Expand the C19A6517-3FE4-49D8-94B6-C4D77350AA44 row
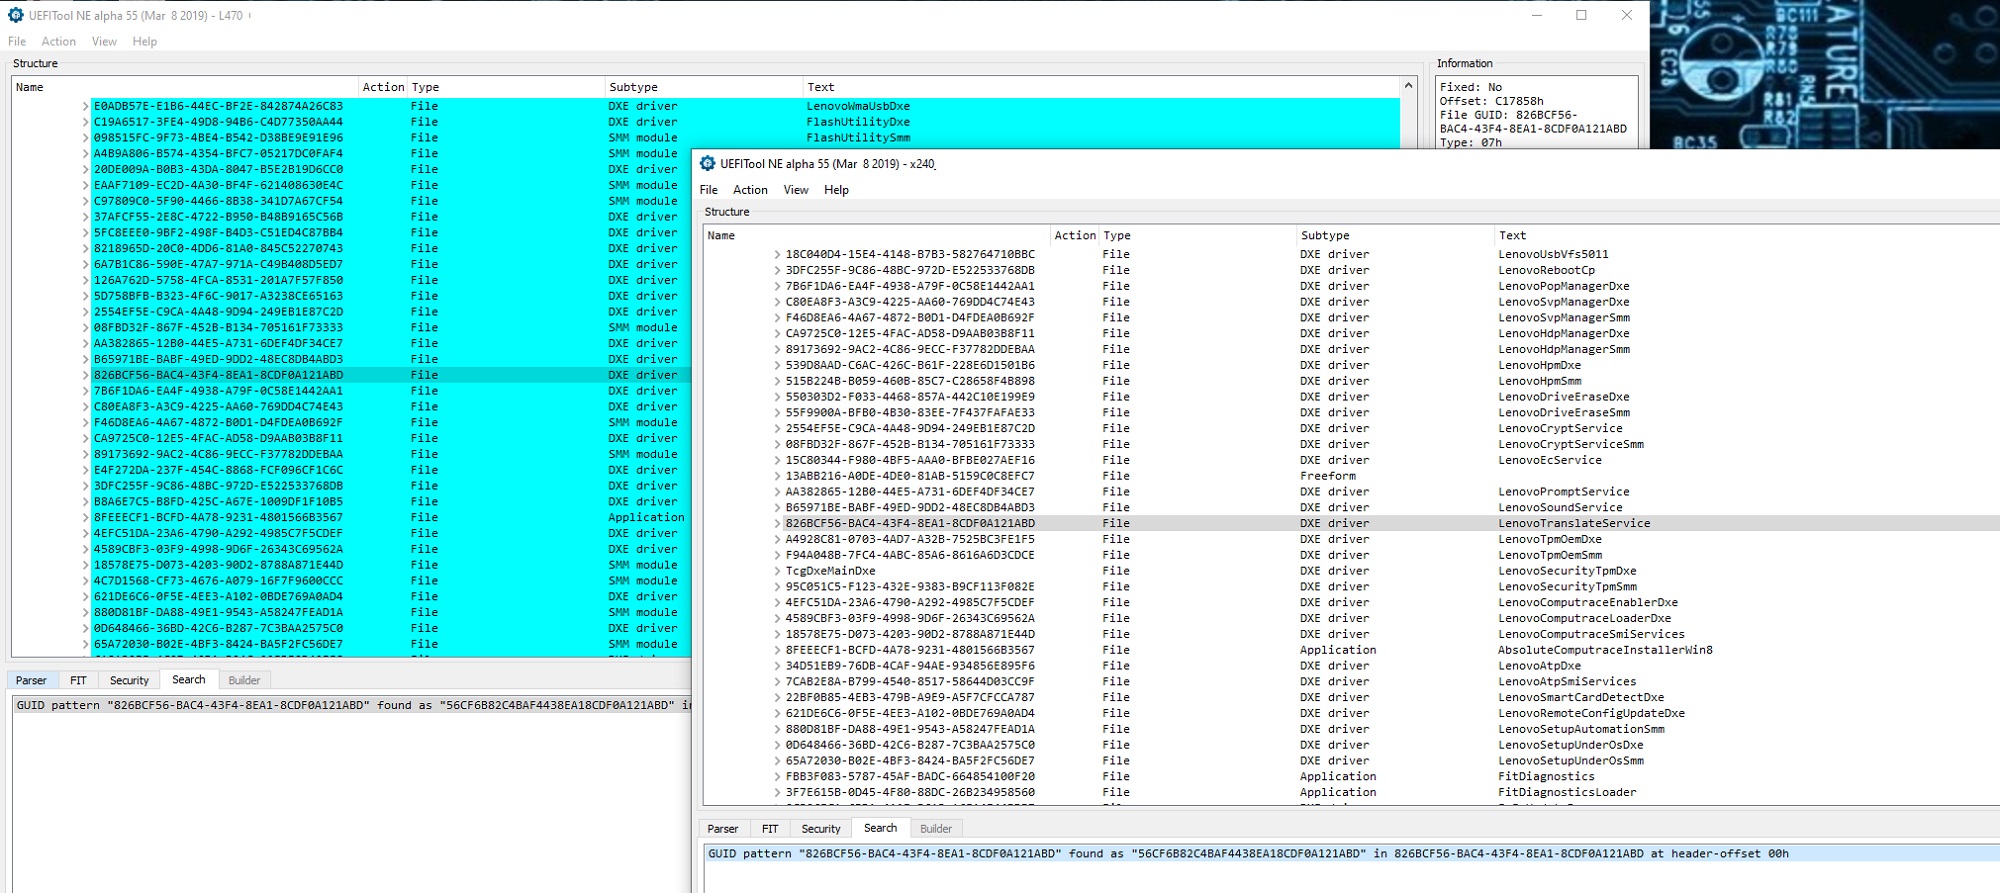The image size is (2000, 893). pyautogui.click(x=85, y=122)
